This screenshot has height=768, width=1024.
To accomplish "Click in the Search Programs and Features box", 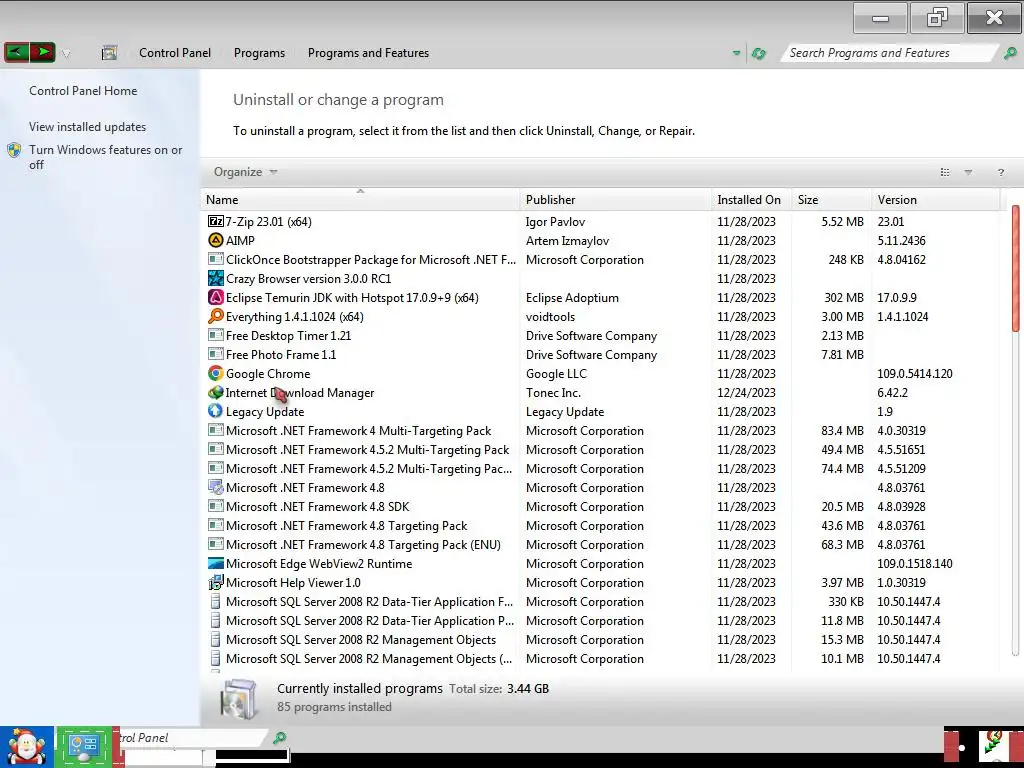I will (890, 53).
